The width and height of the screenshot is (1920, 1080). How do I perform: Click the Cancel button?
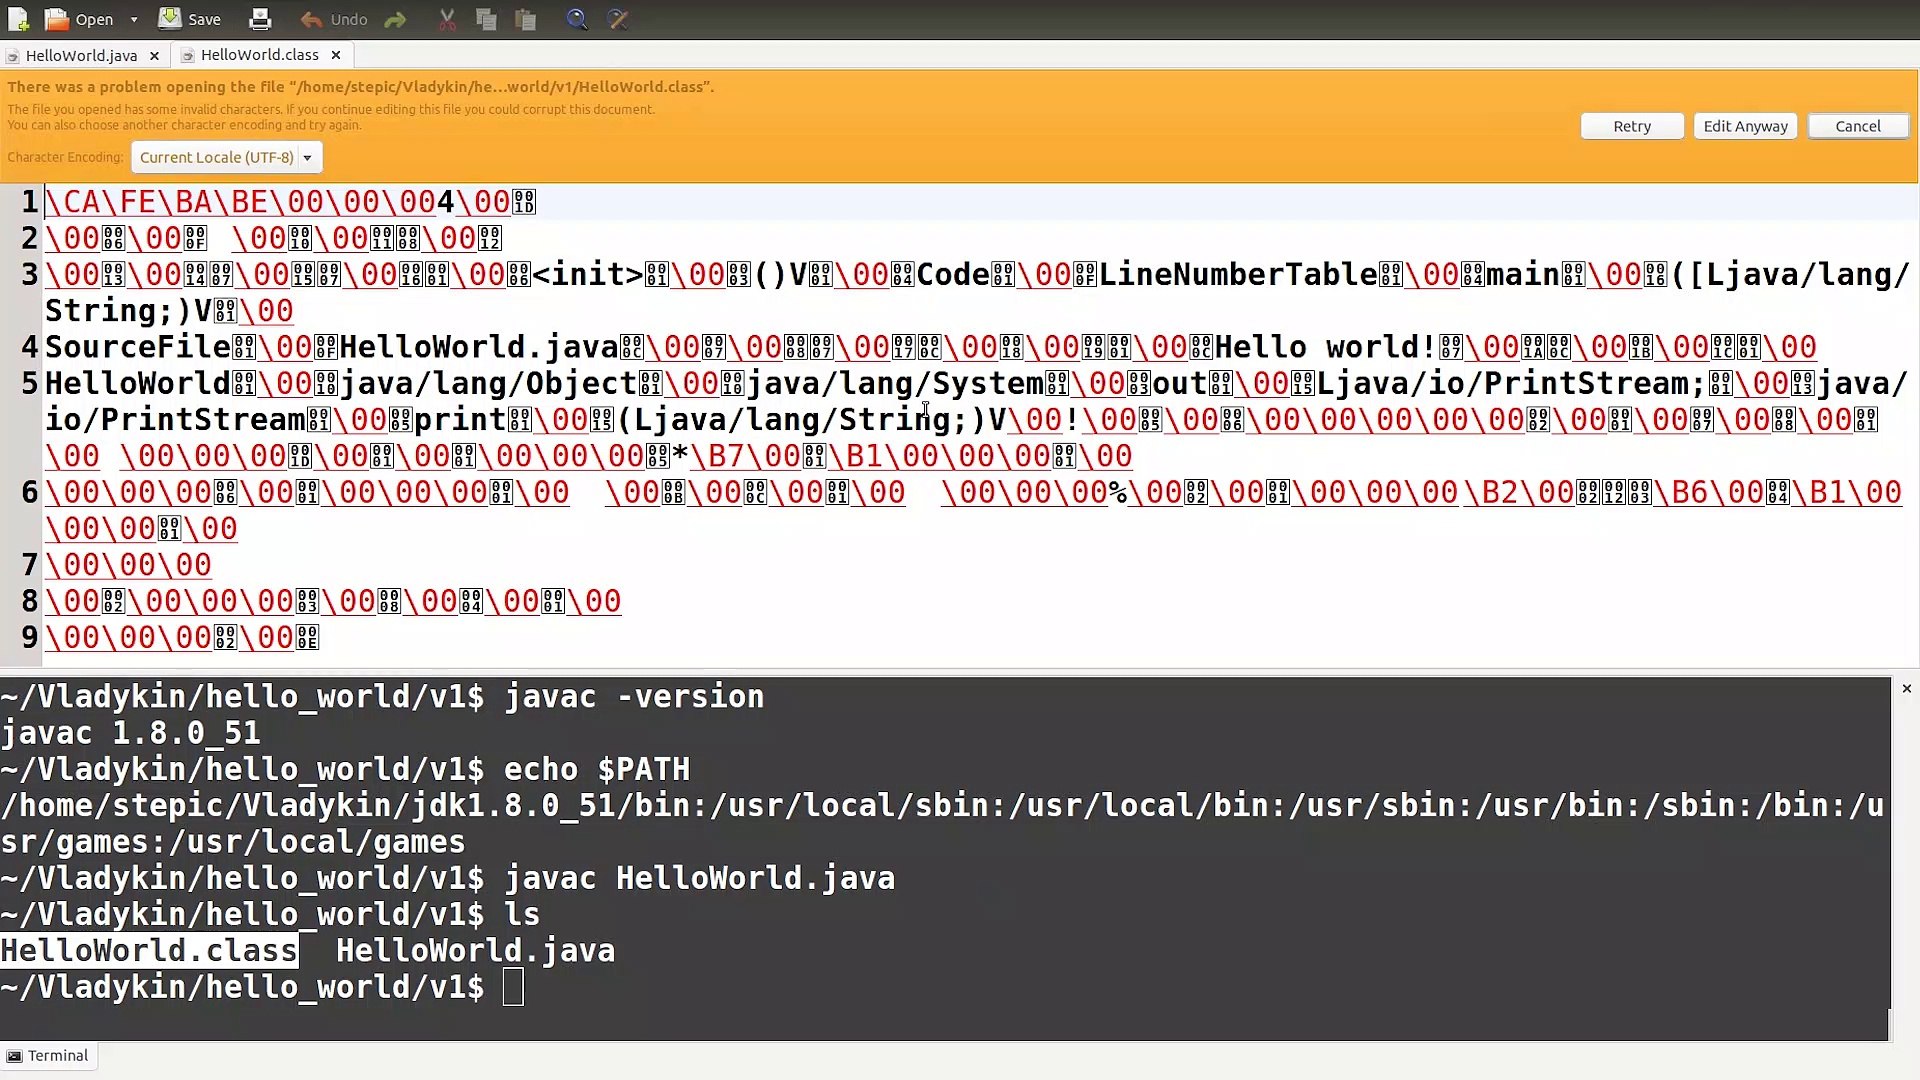(x=1858, y=126)
